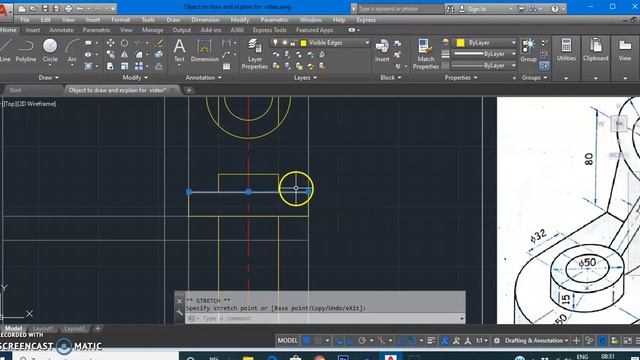Toggle drawing grid display in status bar
The height and width of the screenshot is (360, 640).
click(x=307, y=340)
